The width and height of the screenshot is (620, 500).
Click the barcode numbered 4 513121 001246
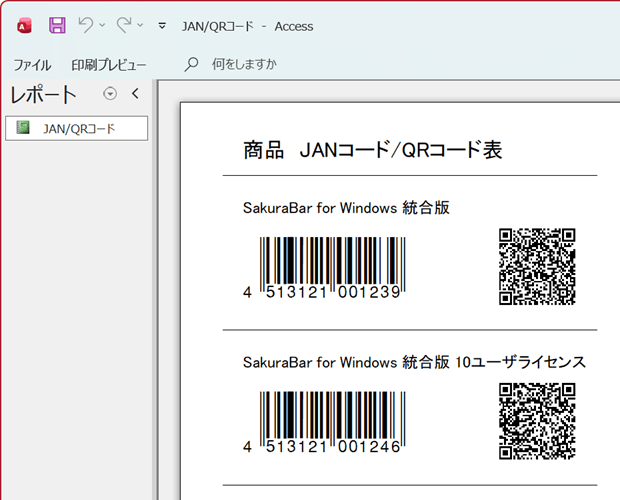[324, 422]
